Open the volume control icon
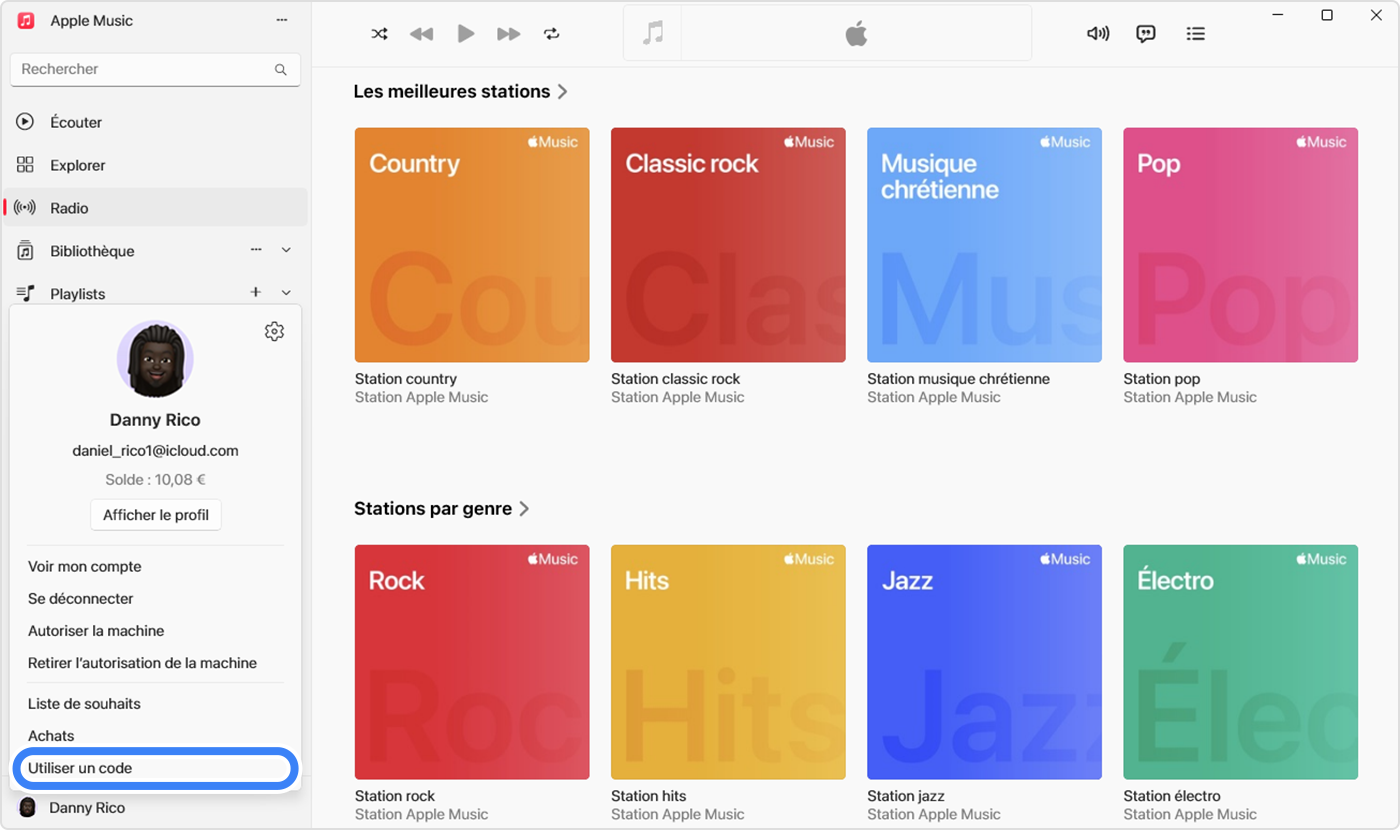Screen dimensions: 1400x830 click(x=1097, y=33)
